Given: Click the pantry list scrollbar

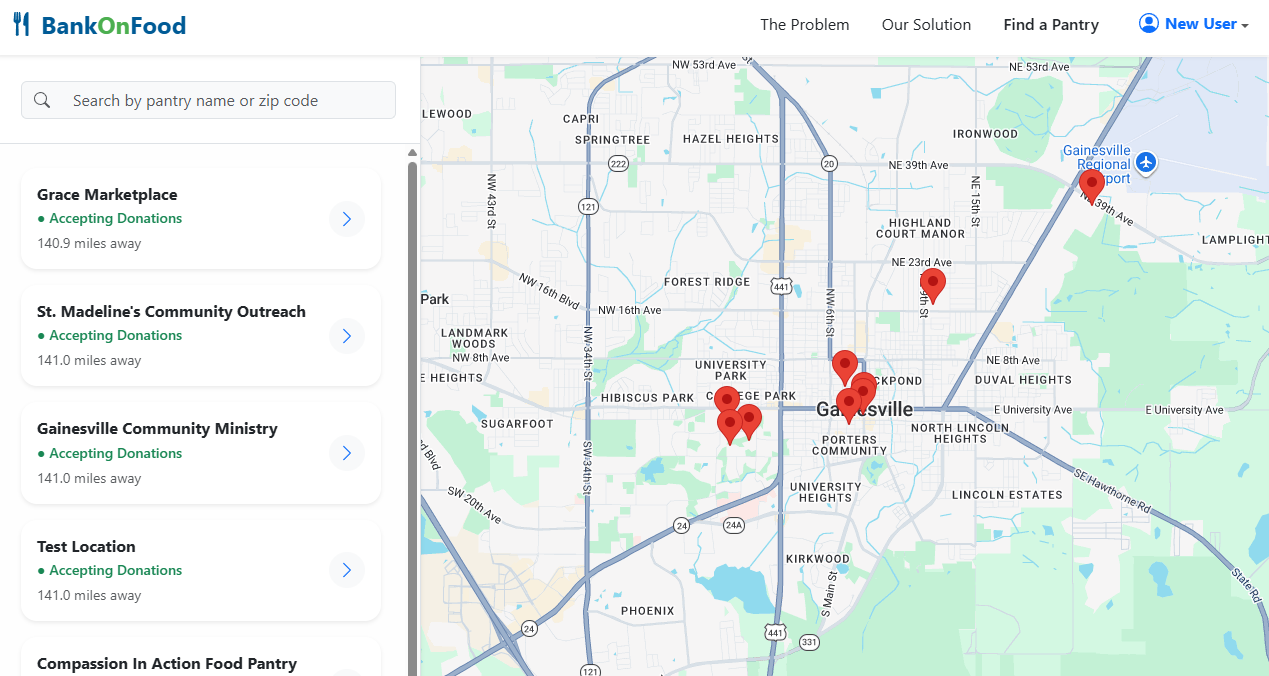Looking at the screenshot, I should point(412,400).
